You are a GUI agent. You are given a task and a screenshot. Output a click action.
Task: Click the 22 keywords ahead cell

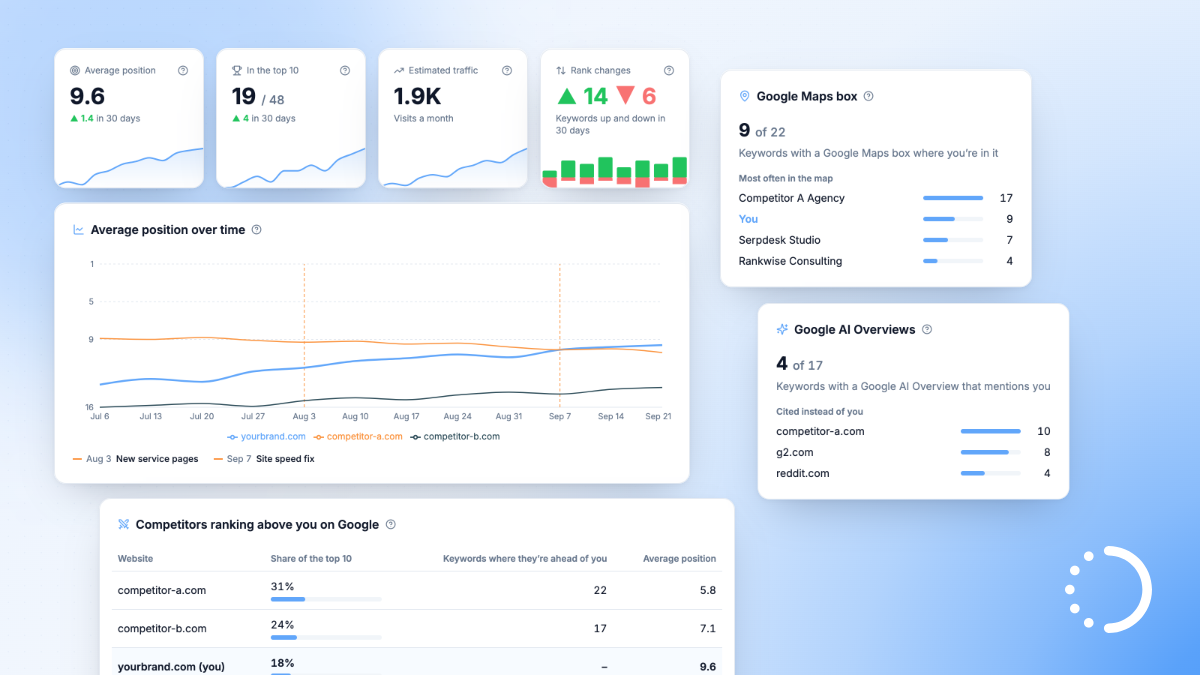coord(600,590)
